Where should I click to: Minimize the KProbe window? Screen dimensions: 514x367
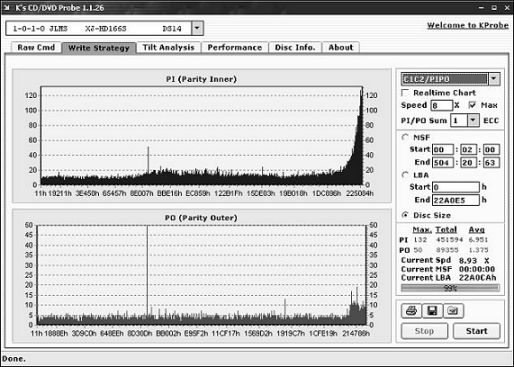click(481, 7)
